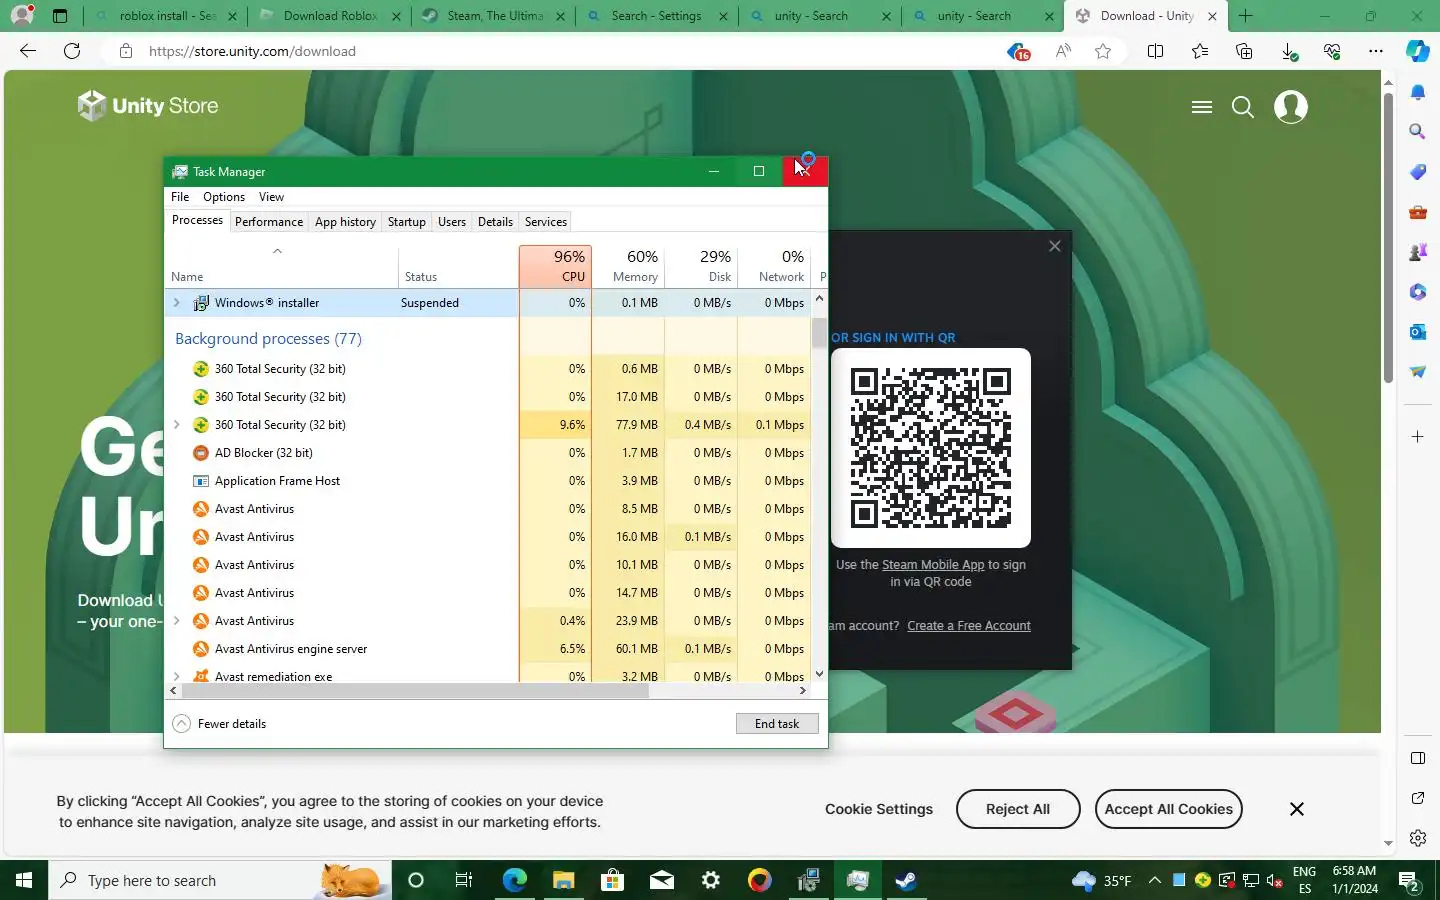
Task: Open Edge split screen
Action: 1155,52
